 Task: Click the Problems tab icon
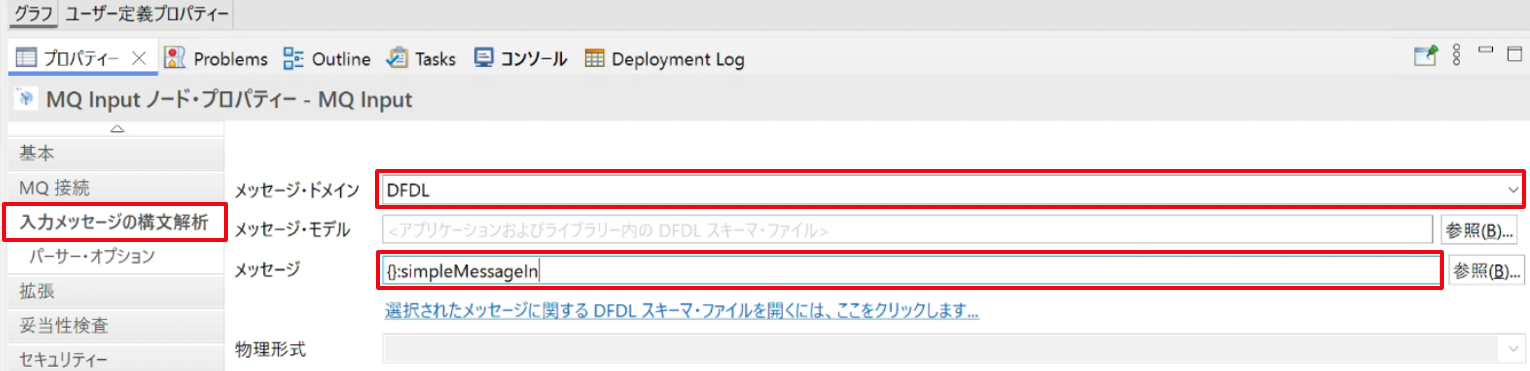pyautogui.click(x=176, y=58)
